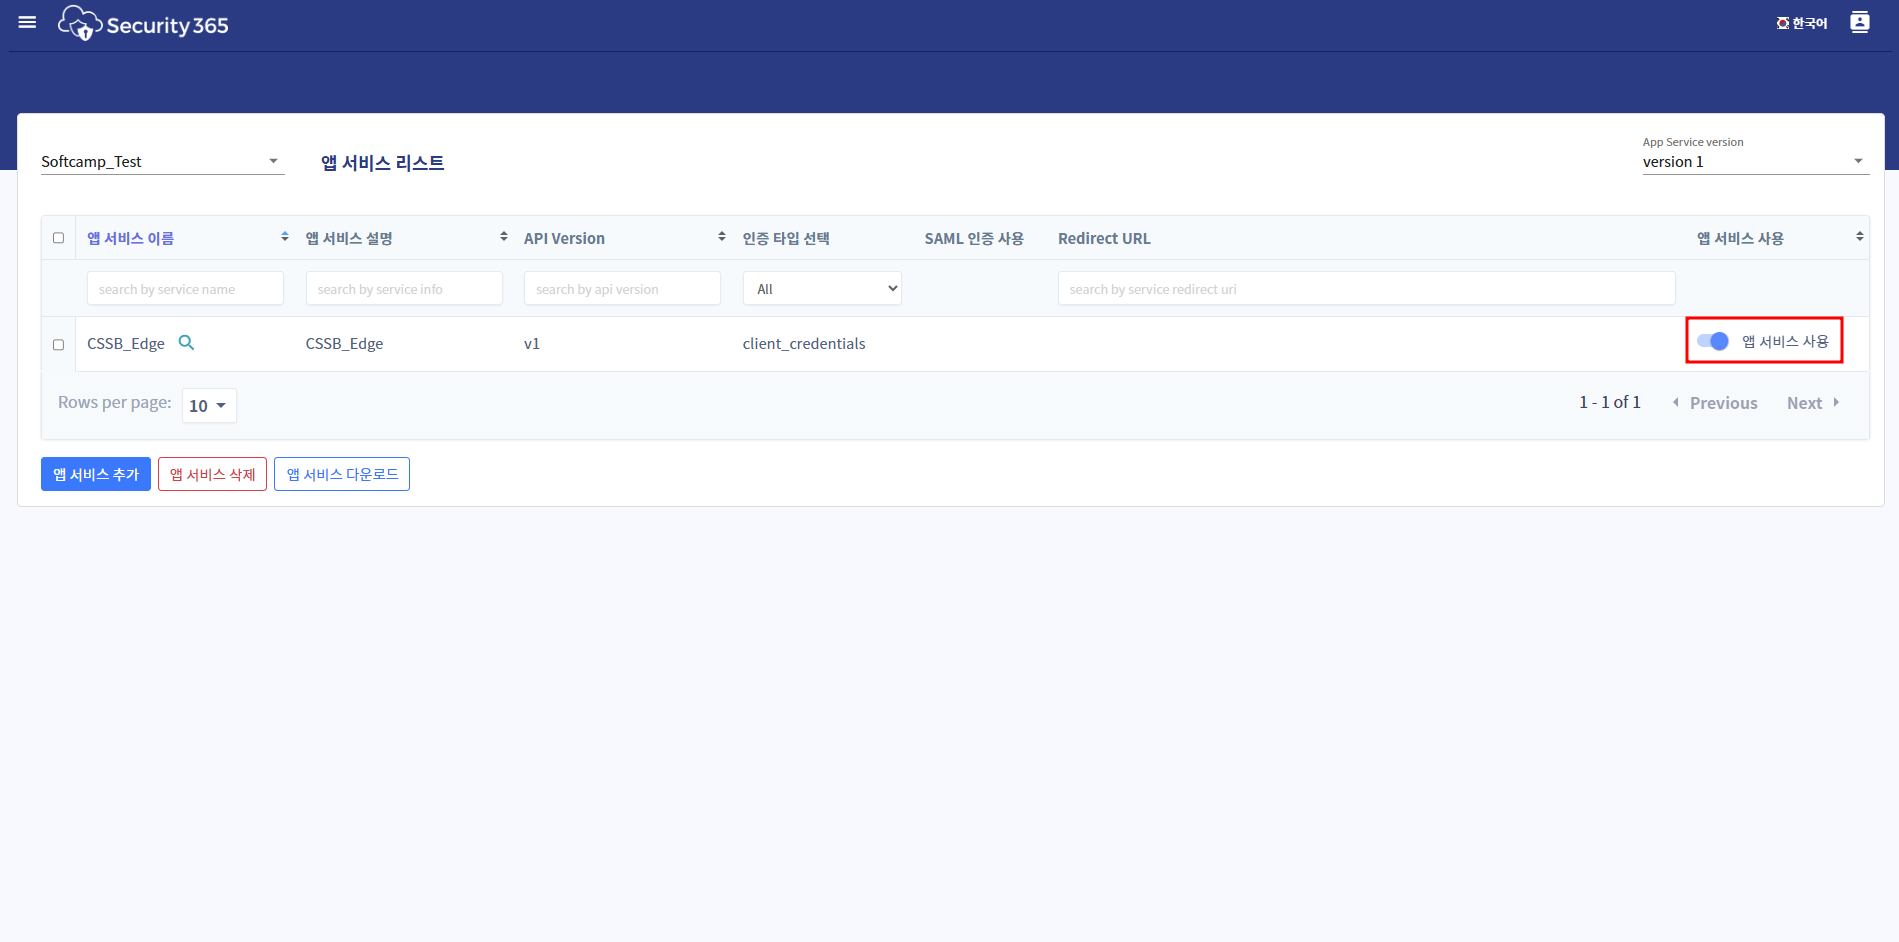
Task: Open the user account profile icon
Action: pyautogui.click(x=1859, y=22)
